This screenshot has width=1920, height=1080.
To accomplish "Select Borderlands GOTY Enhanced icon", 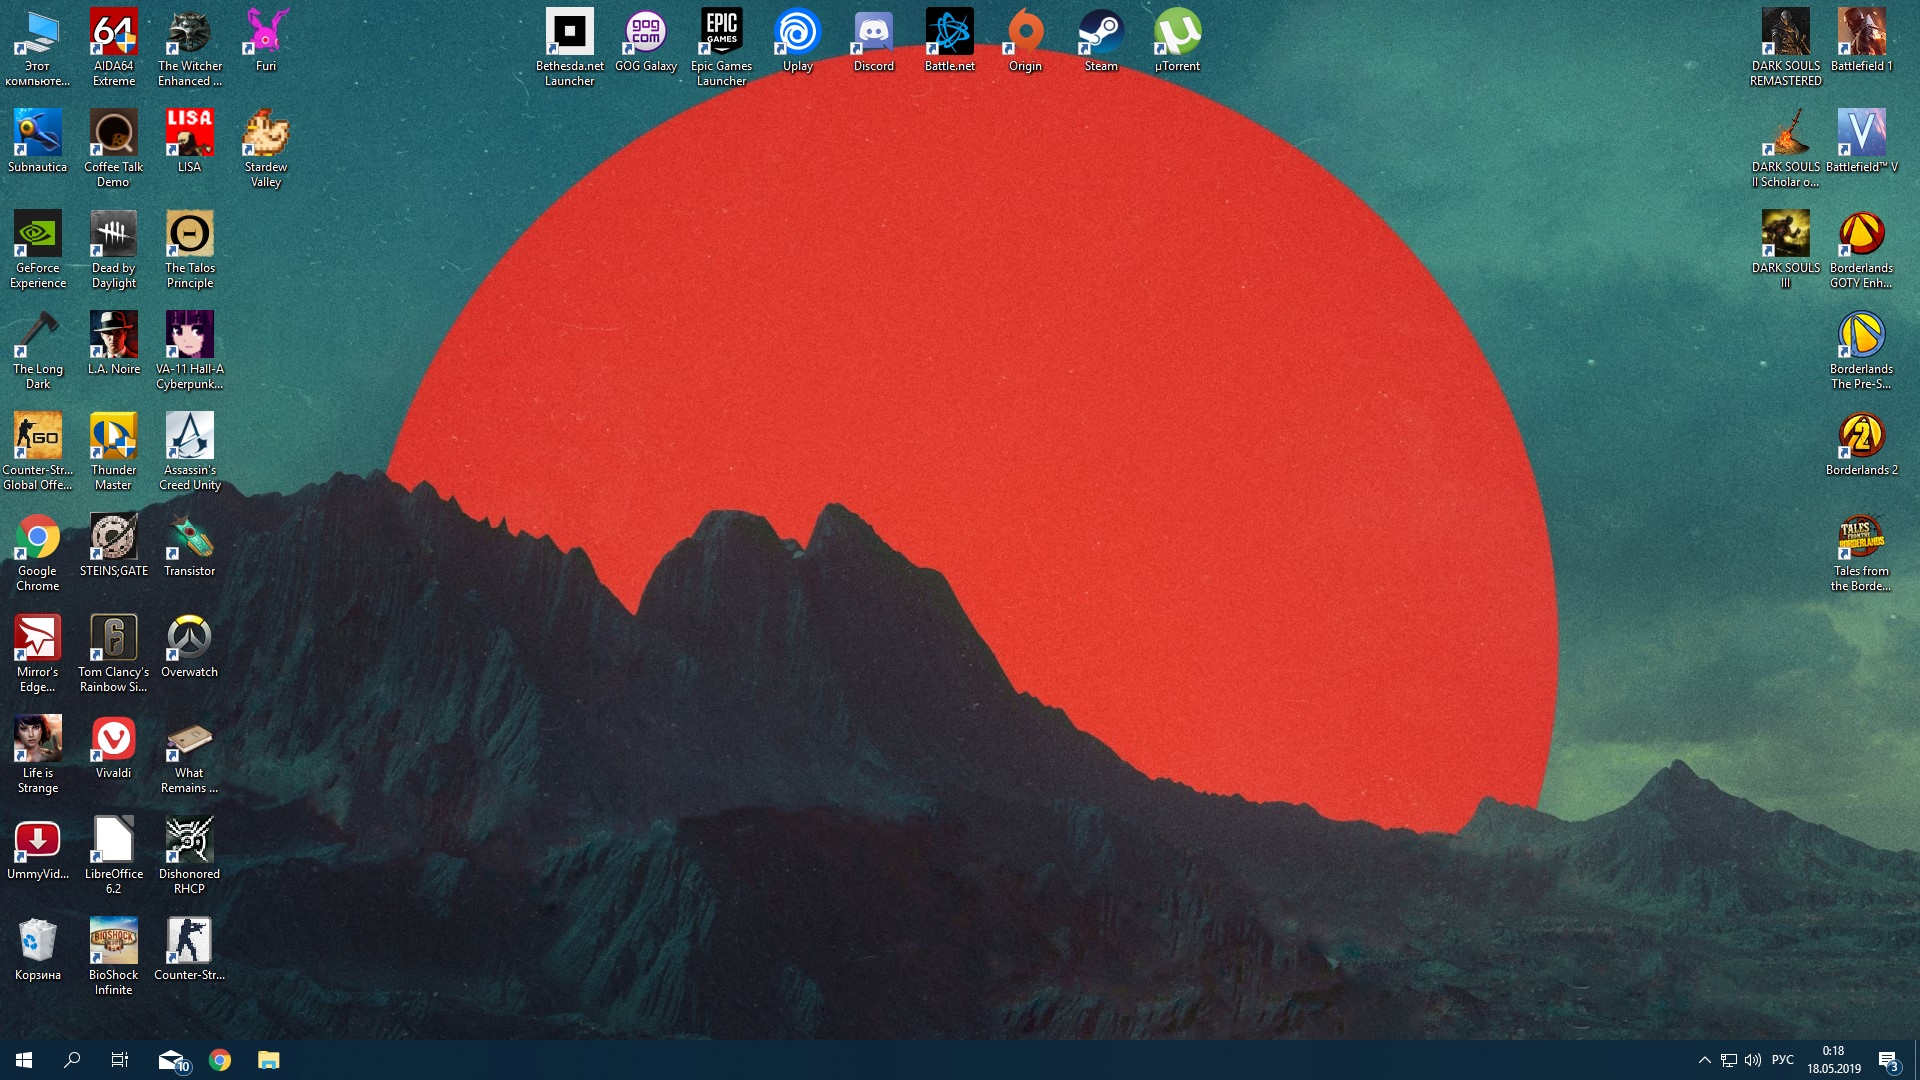I will [x=1861, y=250].
